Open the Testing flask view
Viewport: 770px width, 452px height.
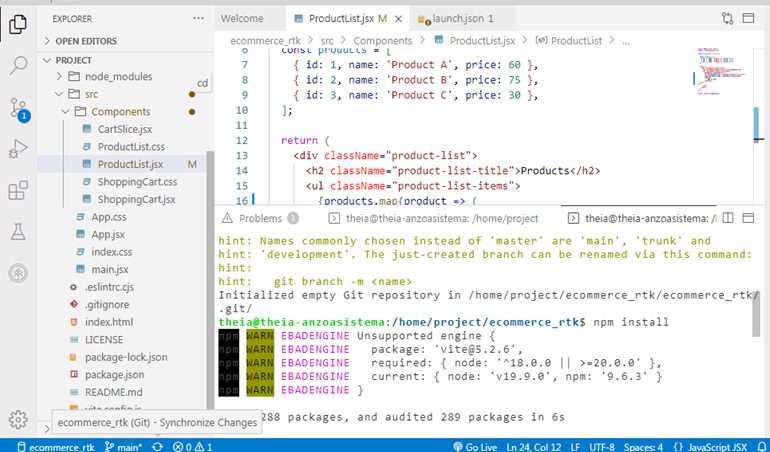pyautogui.click(x=18, y=231)
